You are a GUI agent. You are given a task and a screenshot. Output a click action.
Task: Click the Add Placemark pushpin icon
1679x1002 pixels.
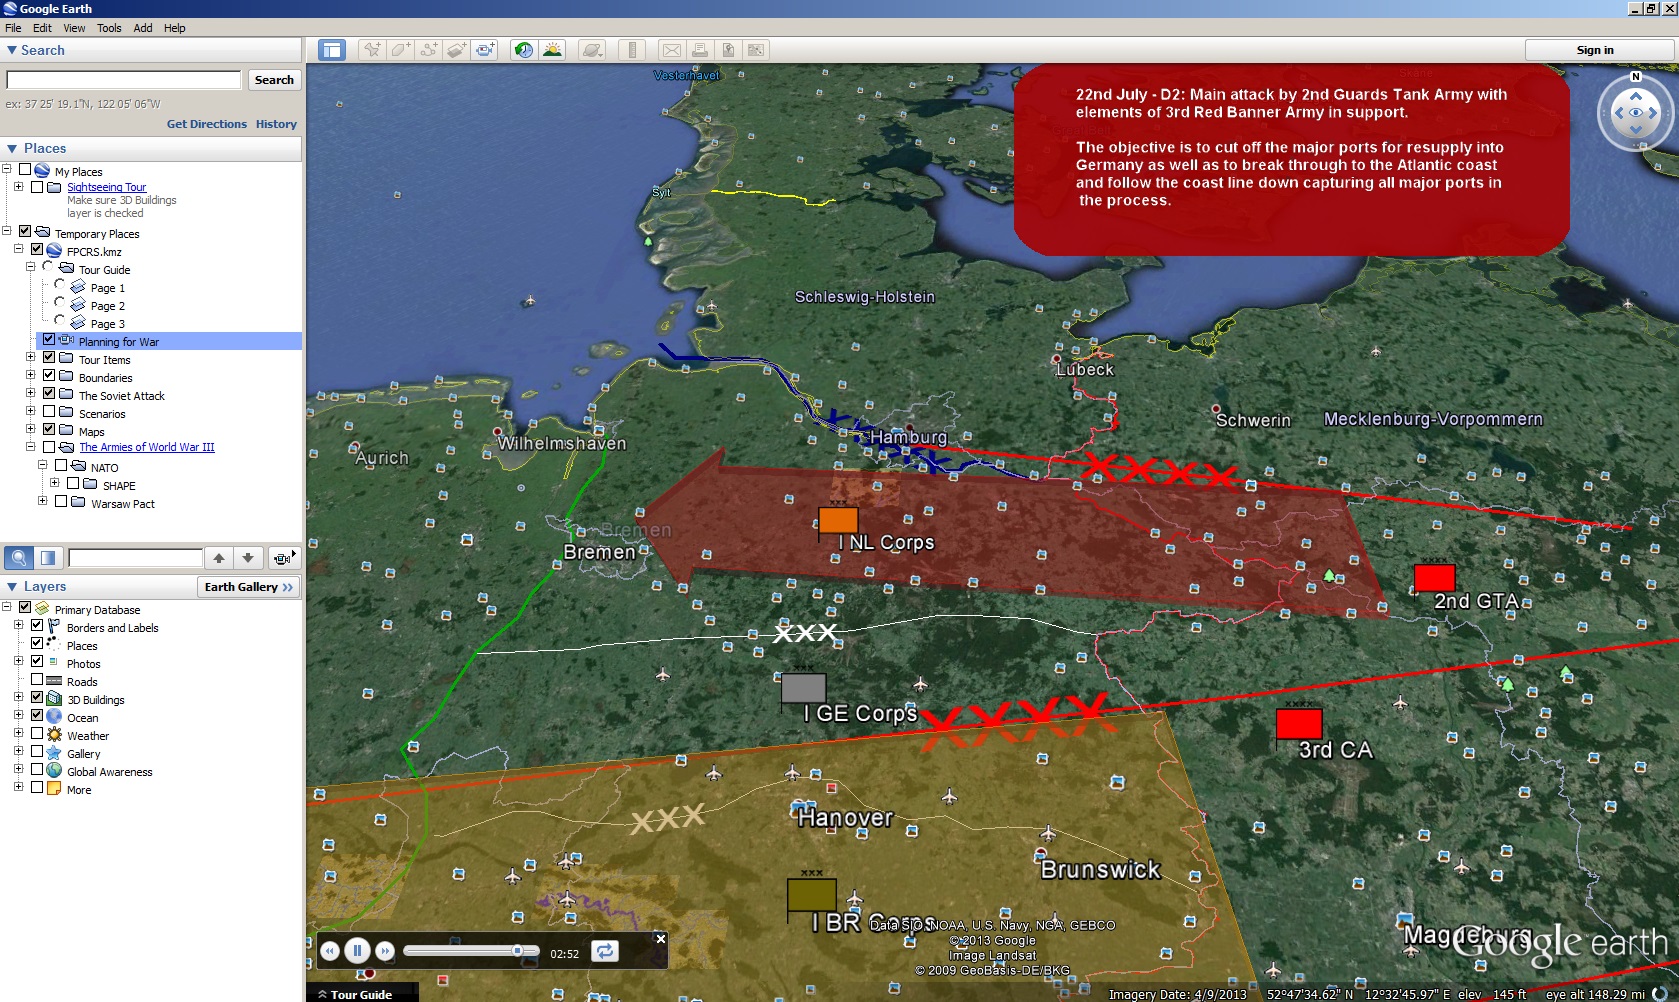click(x=372, y=50)
